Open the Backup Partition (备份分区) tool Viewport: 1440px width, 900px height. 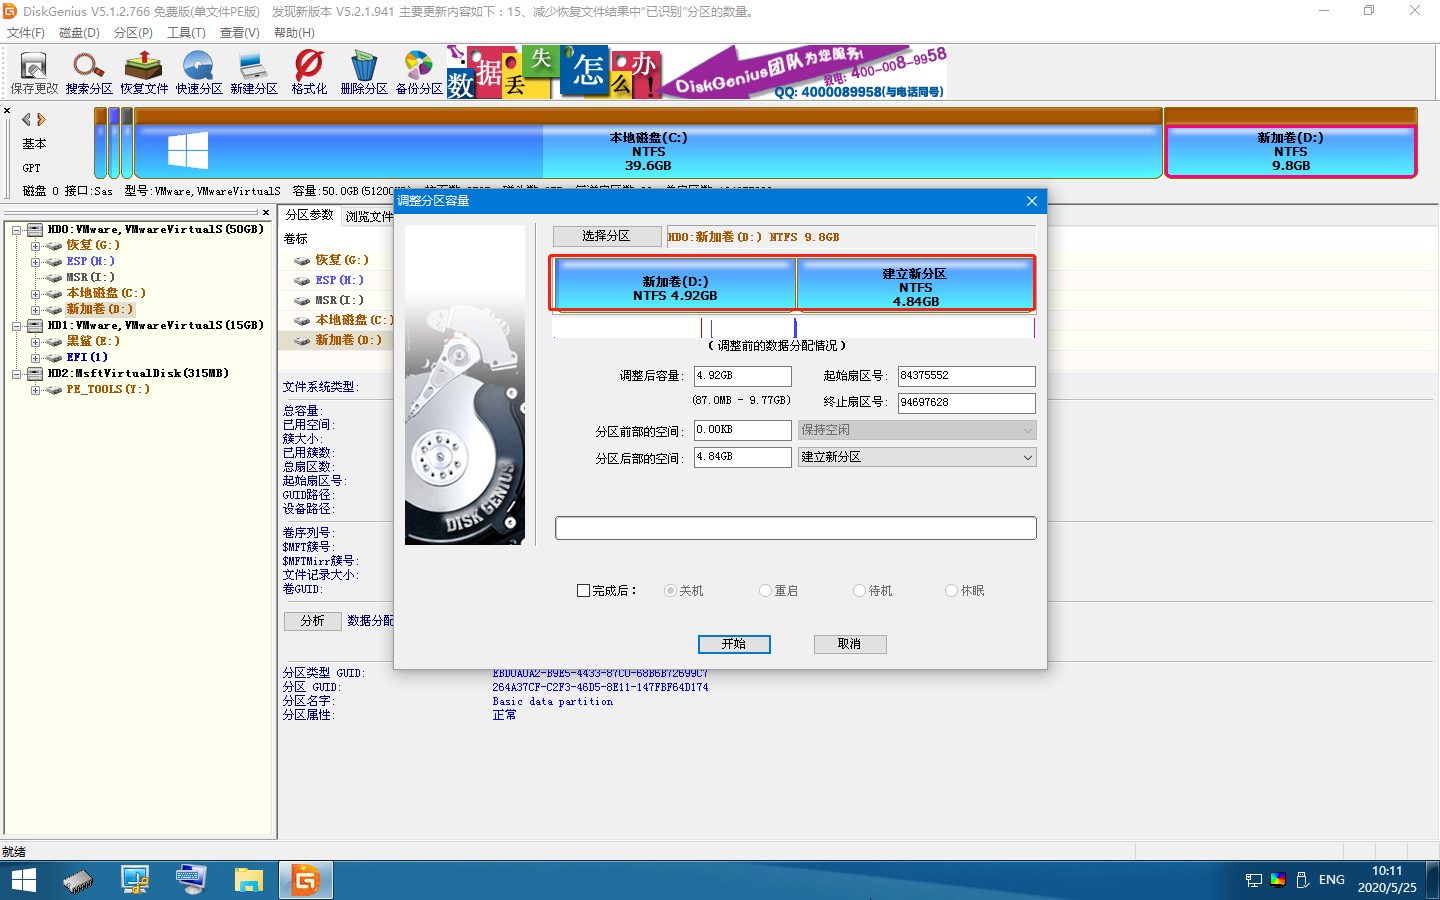point(419,73)
